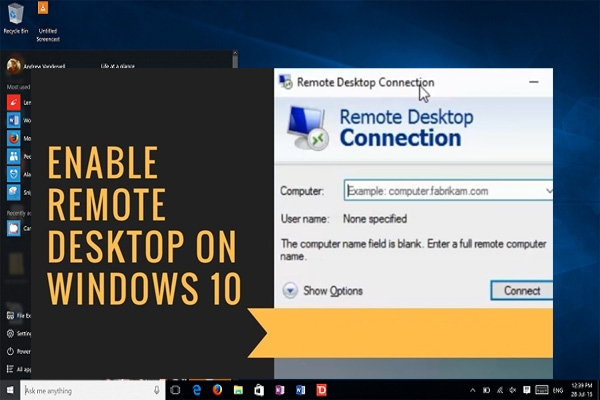Open the red D app on the taskbar
The image size is (600, 400).
(x=321, y=390)
